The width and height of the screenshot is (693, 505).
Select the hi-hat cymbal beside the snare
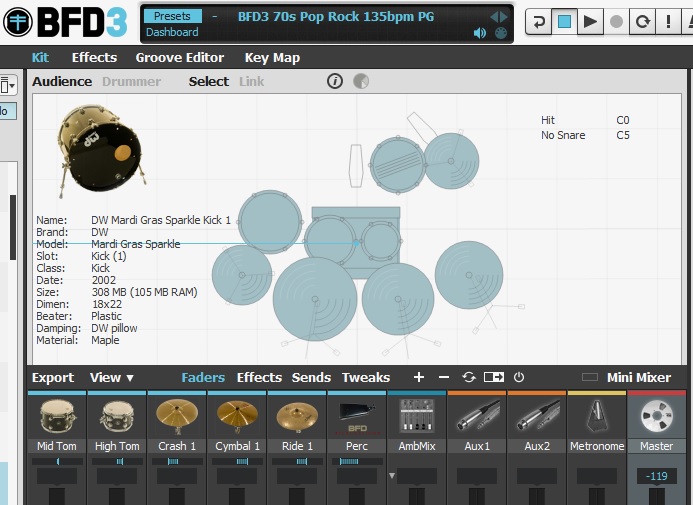pyautogui.click(x=451, y=161)
